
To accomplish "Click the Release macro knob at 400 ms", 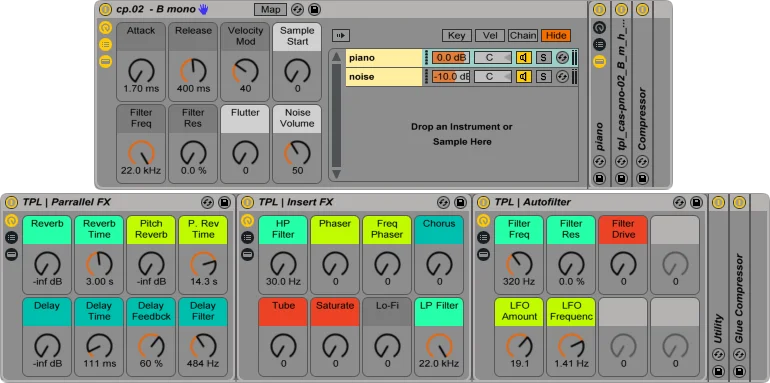I will coord(193,71).
